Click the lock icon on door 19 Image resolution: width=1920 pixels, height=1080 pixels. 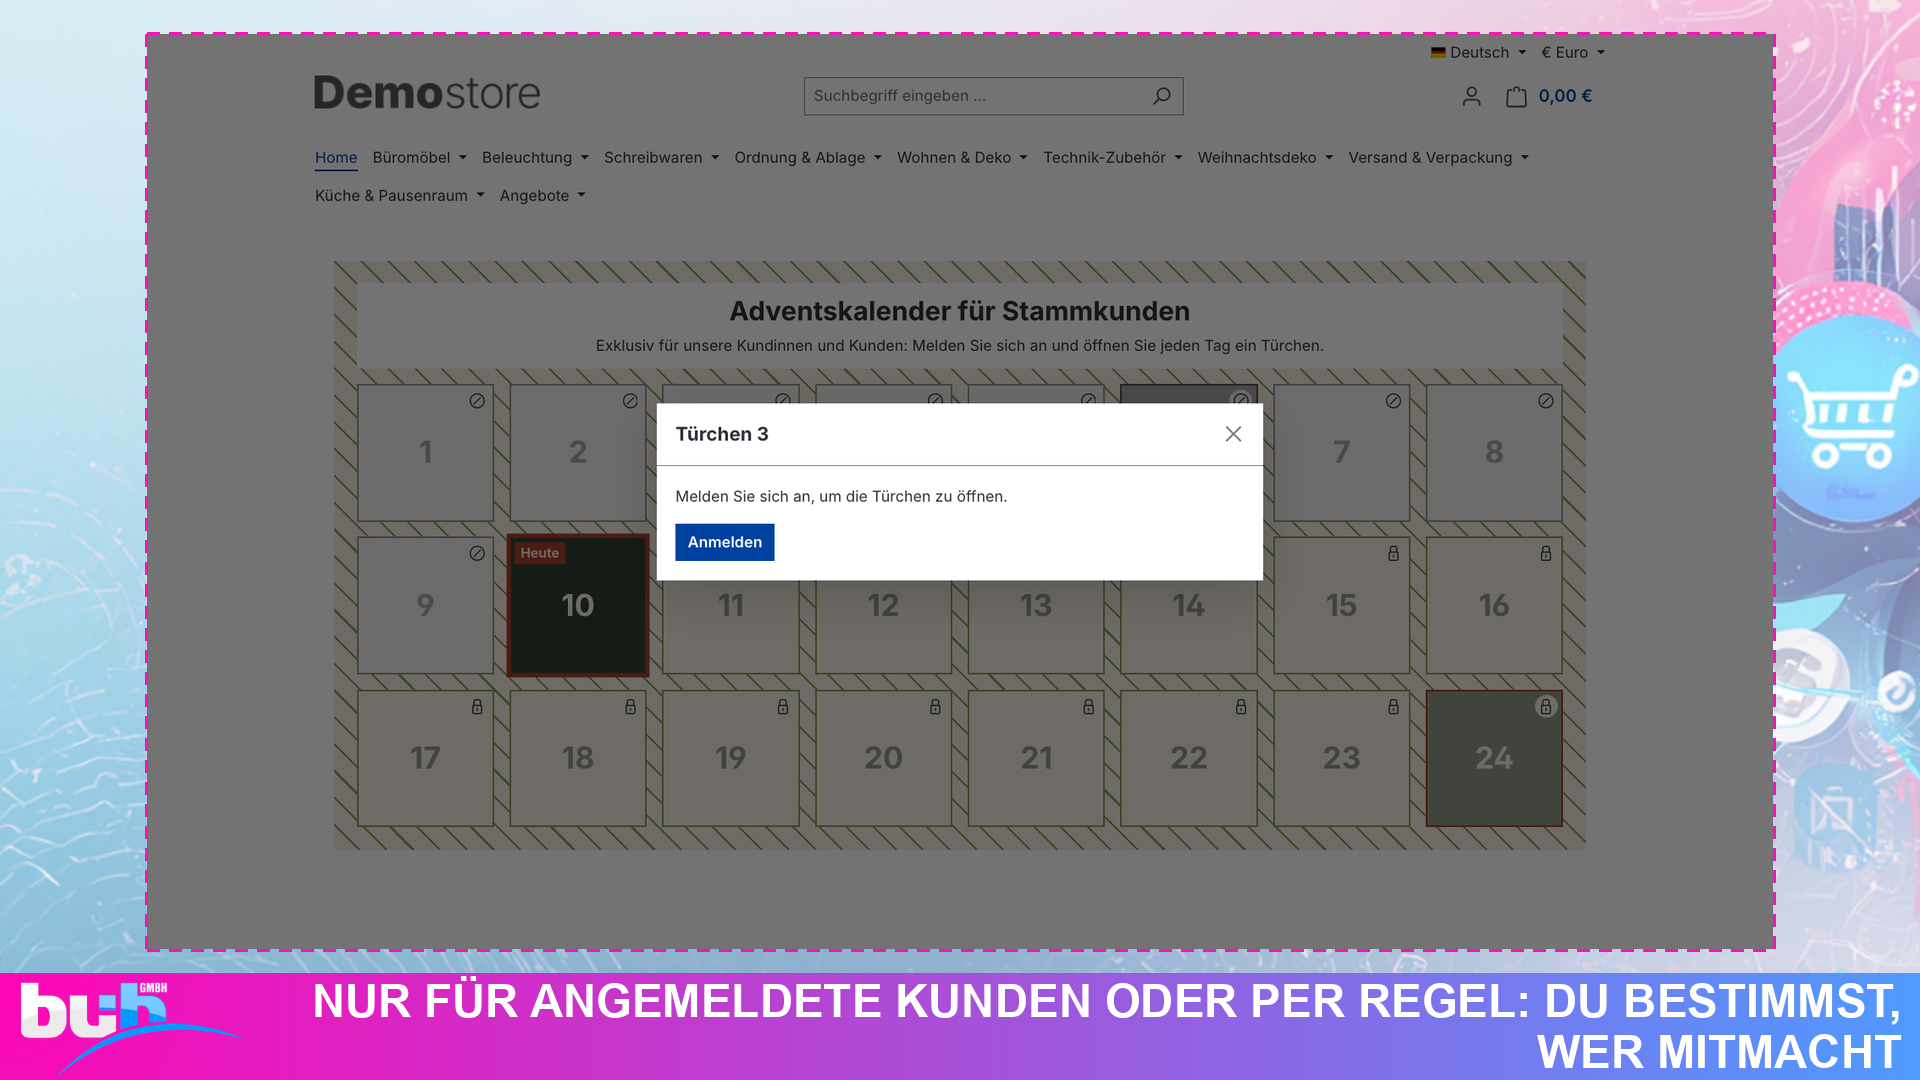click(783, 707)
